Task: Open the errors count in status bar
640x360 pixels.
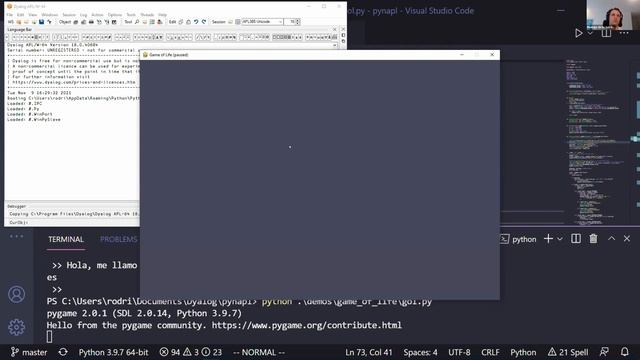Action: click(170, 352)
